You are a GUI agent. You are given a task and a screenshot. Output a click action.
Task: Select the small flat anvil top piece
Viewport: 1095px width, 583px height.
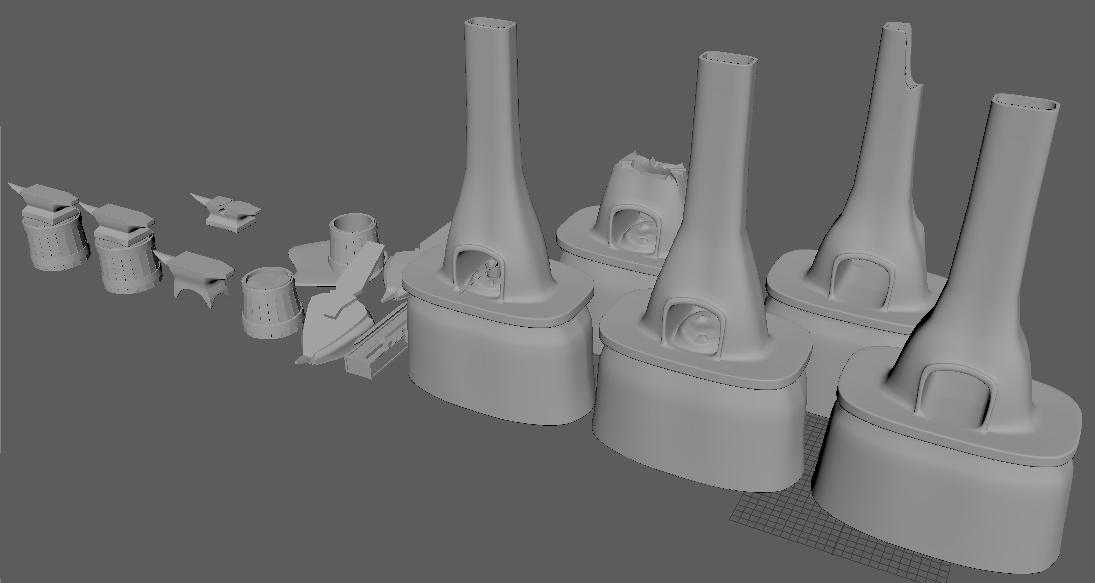pyautogui.click(x=227, y=212)
